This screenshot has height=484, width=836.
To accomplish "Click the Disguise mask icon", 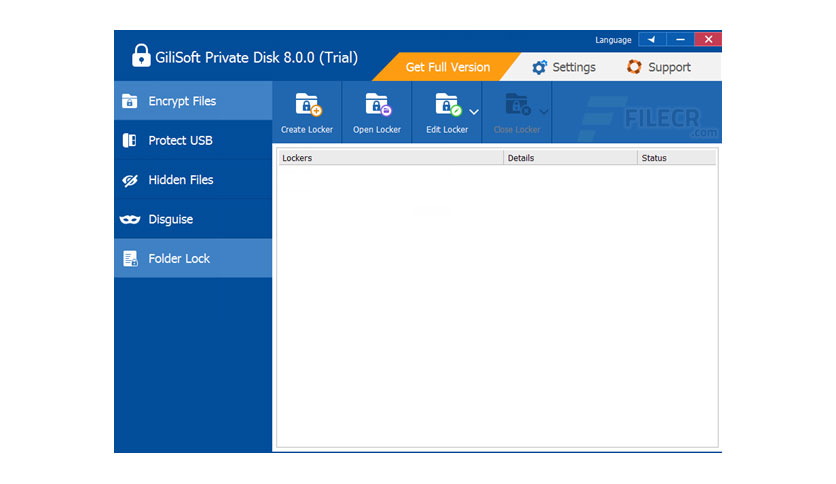I will (130, 219).
